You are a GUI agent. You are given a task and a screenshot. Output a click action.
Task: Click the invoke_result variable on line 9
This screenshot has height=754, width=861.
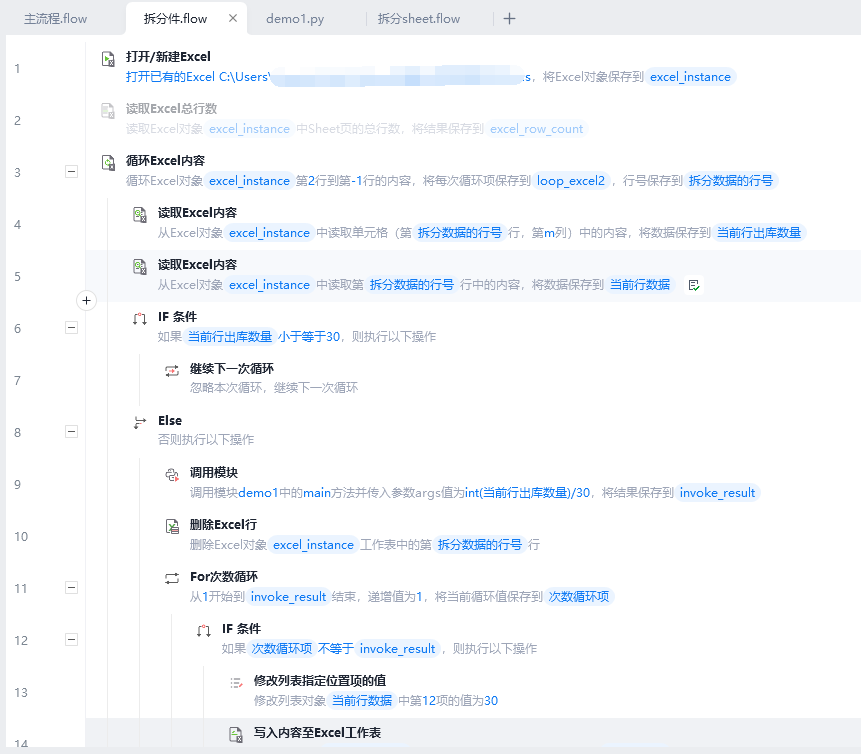tap(717, 493)
